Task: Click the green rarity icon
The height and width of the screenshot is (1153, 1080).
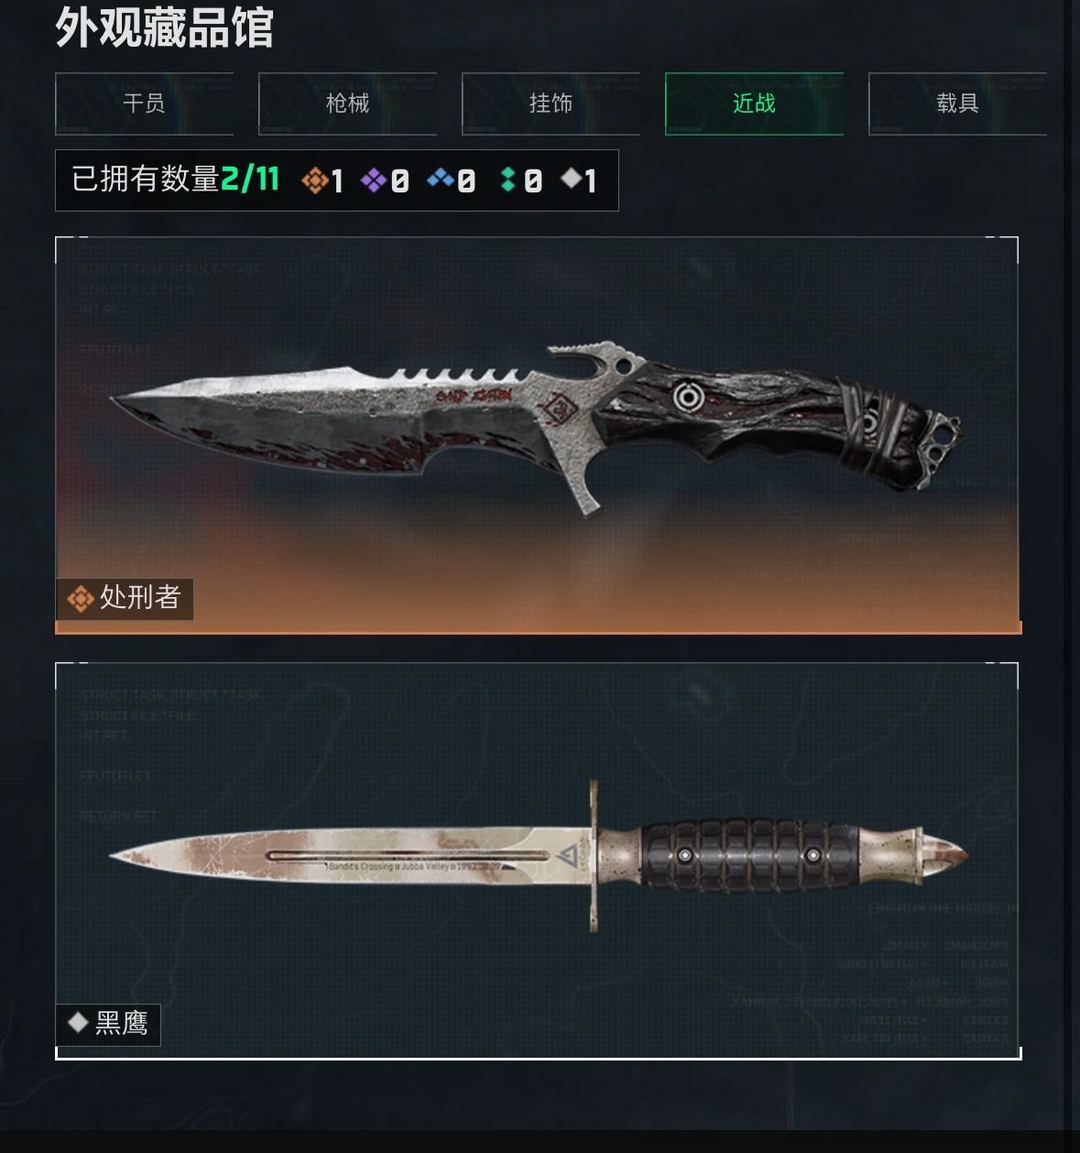Action: [507, 179]
